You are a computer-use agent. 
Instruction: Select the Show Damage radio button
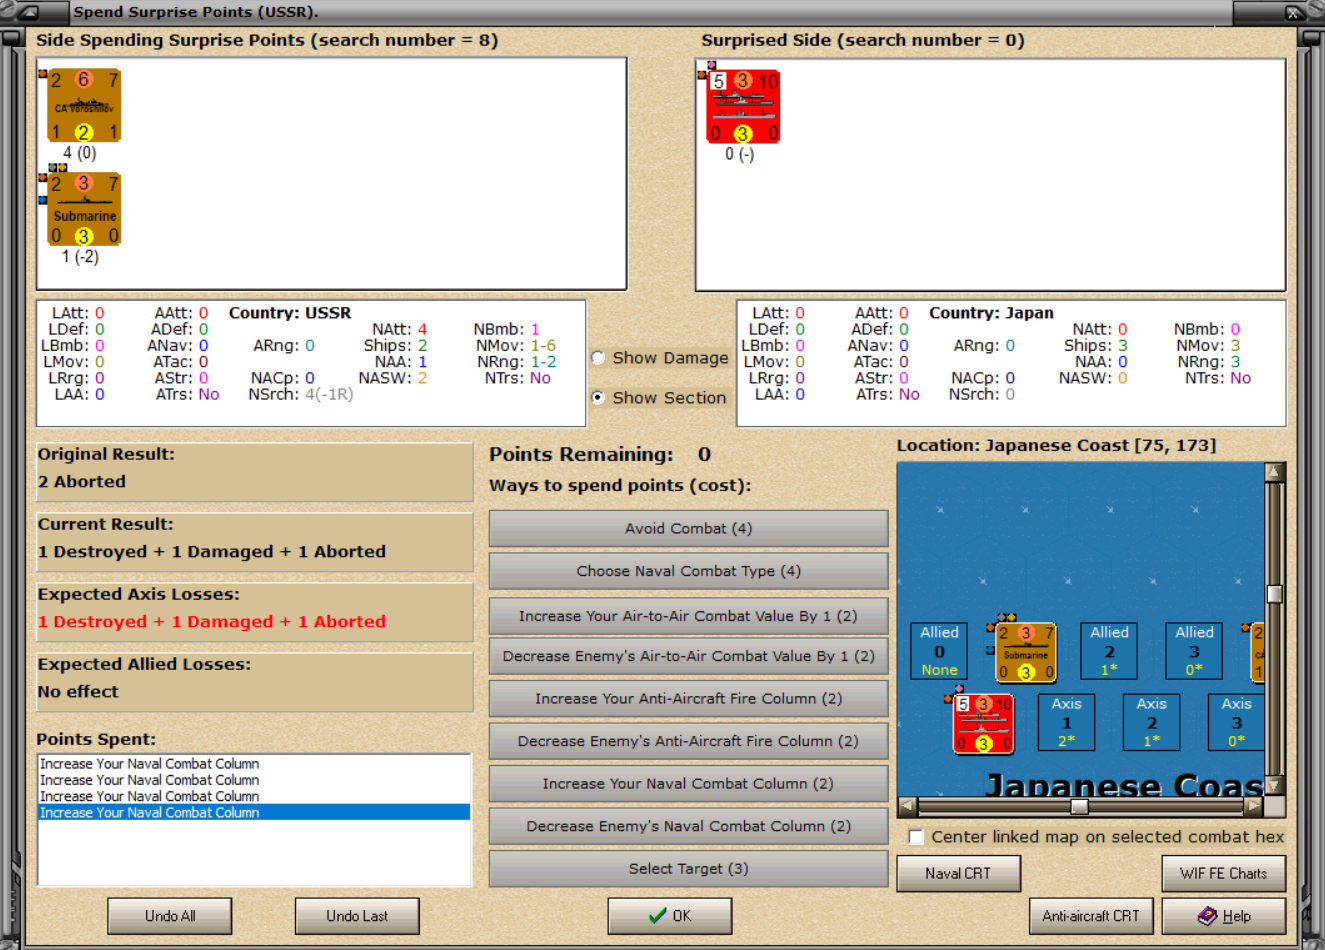[x=598, y=358]
